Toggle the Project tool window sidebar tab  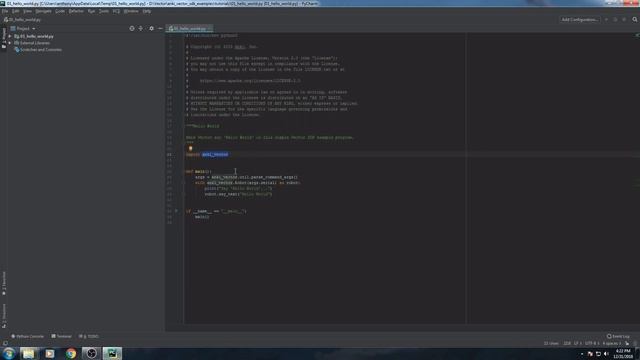coord(4,38)
